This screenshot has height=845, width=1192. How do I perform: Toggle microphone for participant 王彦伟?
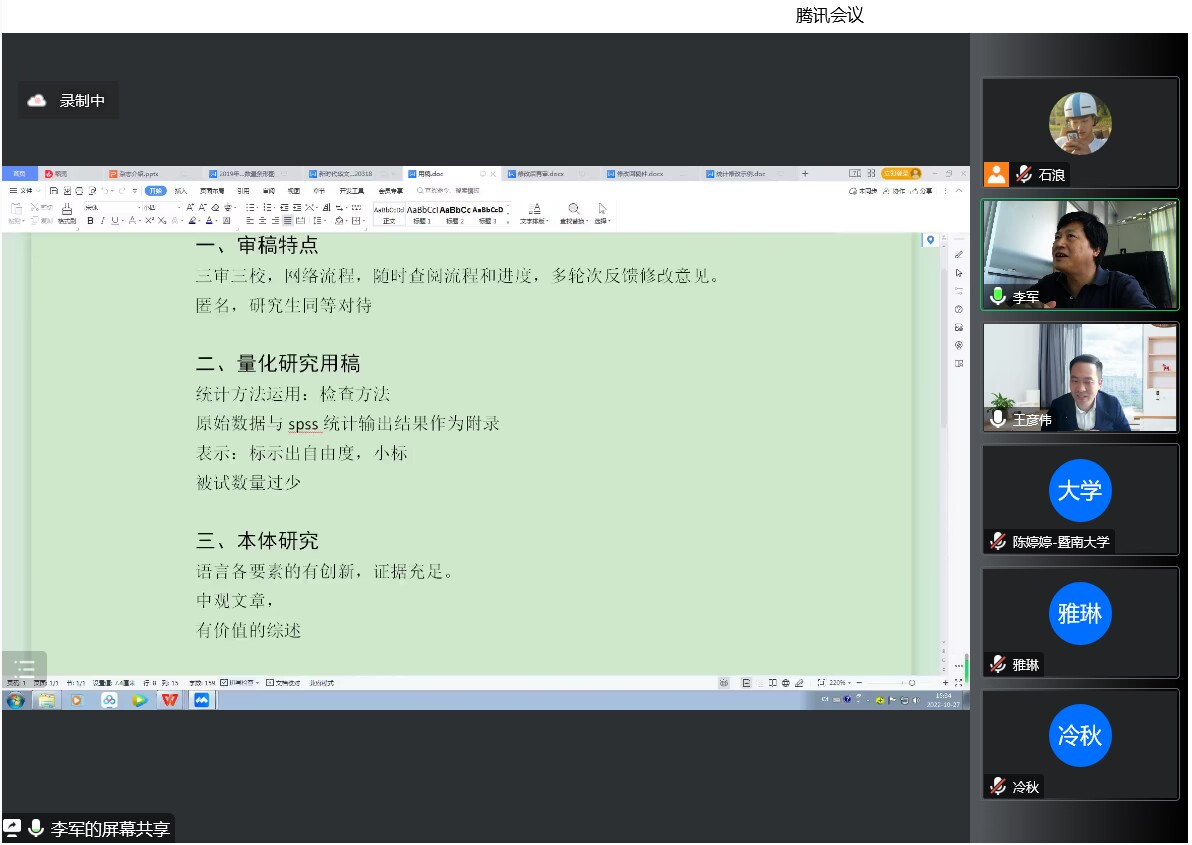coord(998,419)
